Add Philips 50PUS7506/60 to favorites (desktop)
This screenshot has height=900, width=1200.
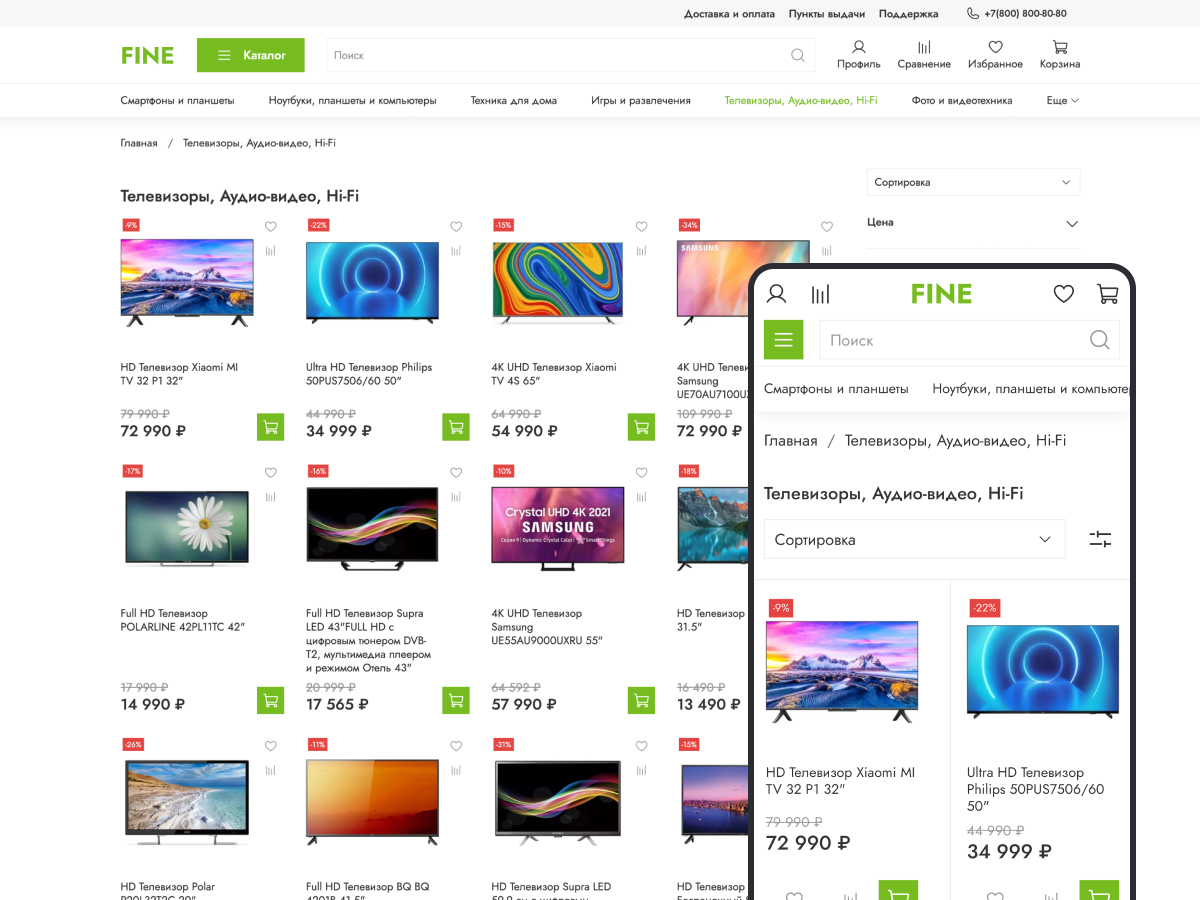(x=456, y=227)
